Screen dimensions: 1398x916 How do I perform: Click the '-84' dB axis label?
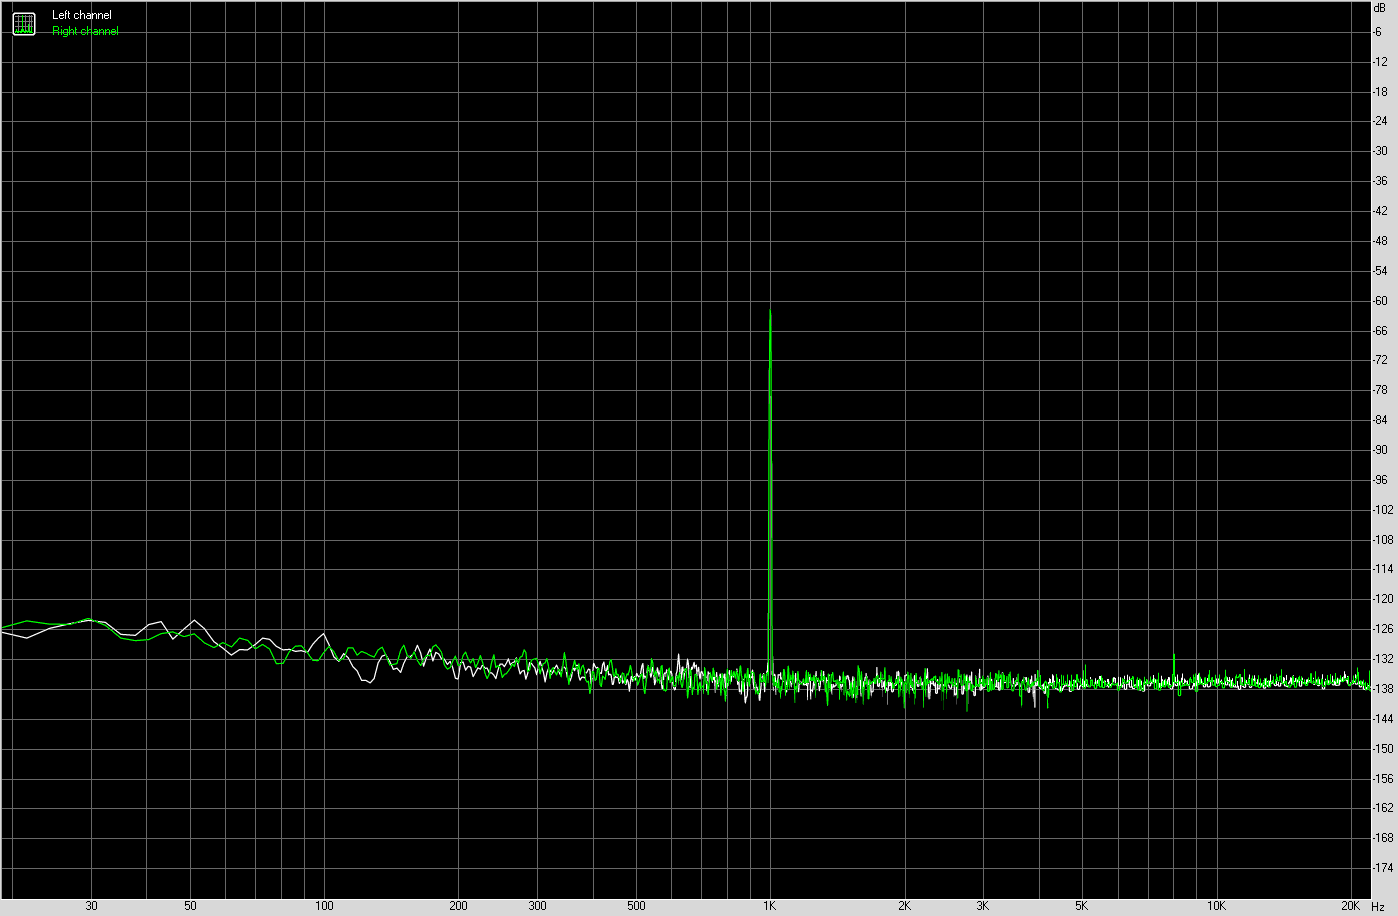coord(1380,420)
